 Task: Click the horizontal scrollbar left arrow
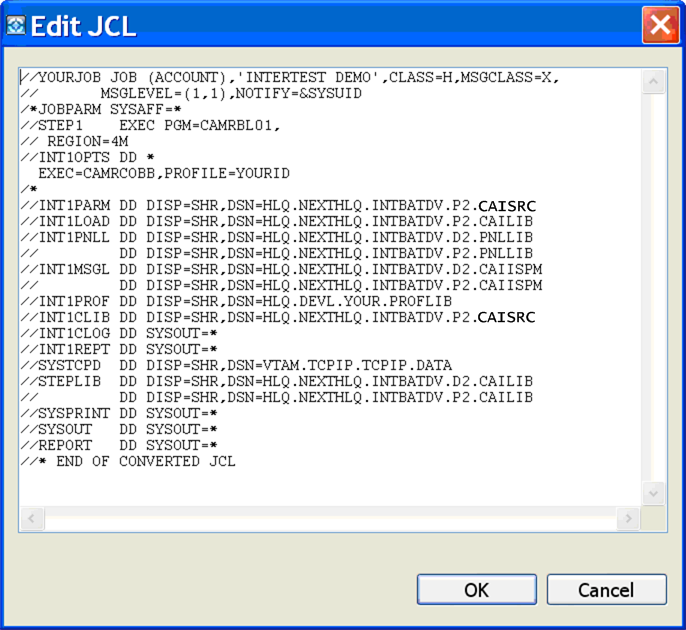click(32, 518)
